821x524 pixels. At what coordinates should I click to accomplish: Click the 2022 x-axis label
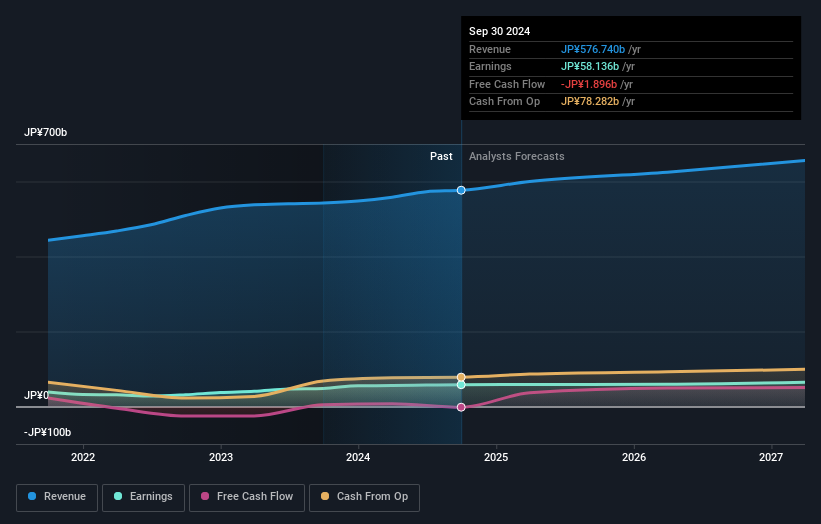click(83, 457)
